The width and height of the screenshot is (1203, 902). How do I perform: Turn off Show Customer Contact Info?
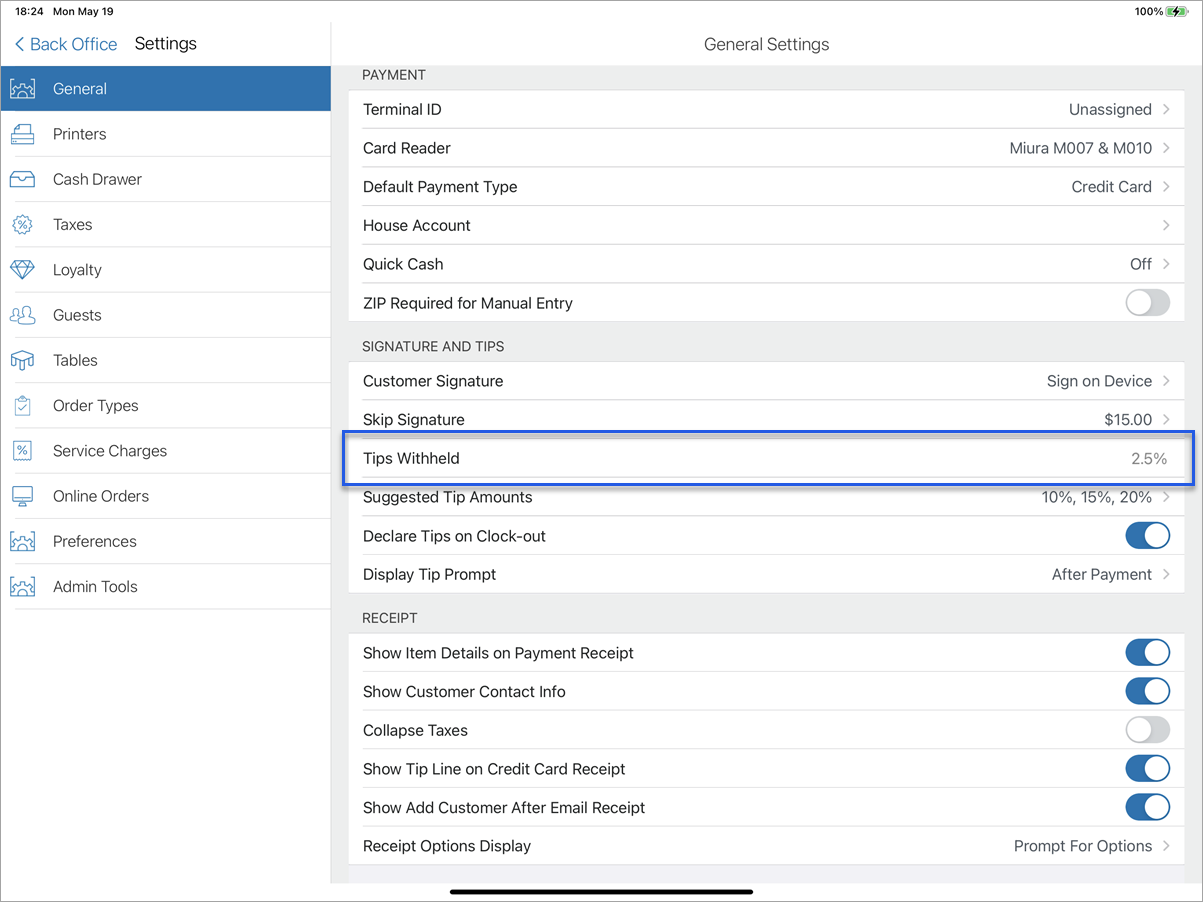(x=1147, y=692)
